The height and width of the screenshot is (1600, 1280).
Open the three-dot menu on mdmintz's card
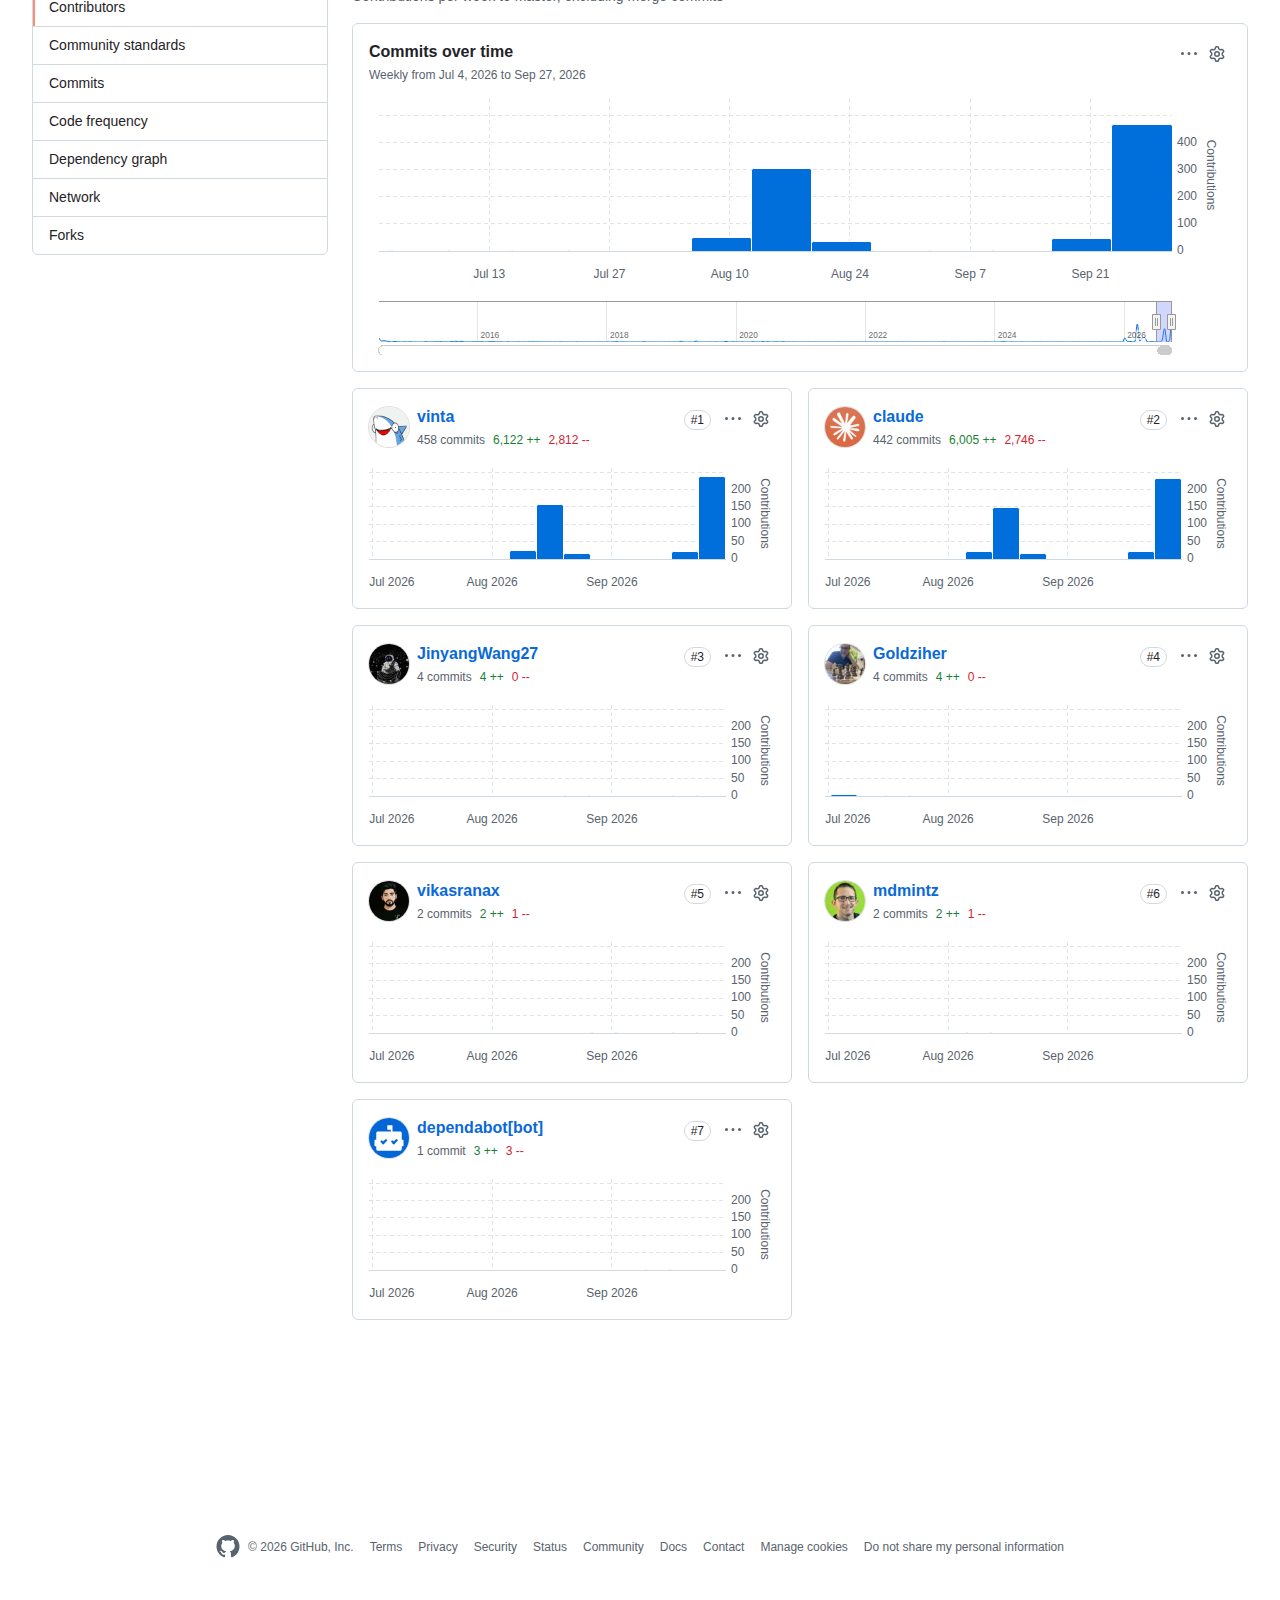point(1189,893)
